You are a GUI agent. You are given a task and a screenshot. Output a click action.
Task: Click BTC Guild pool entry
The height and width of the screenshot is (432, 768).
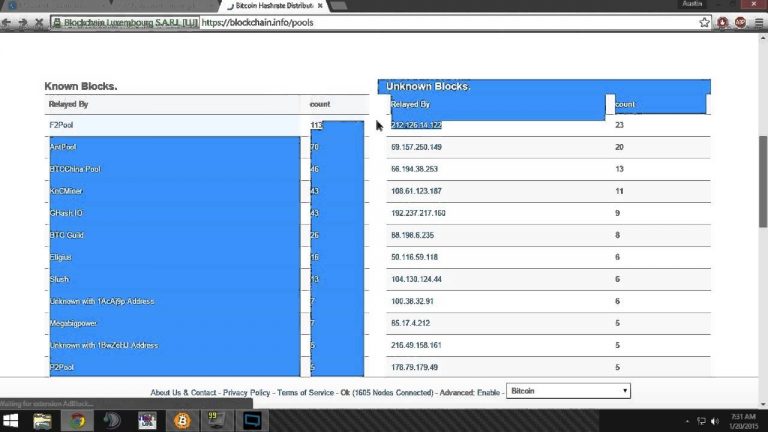(67, 235)
